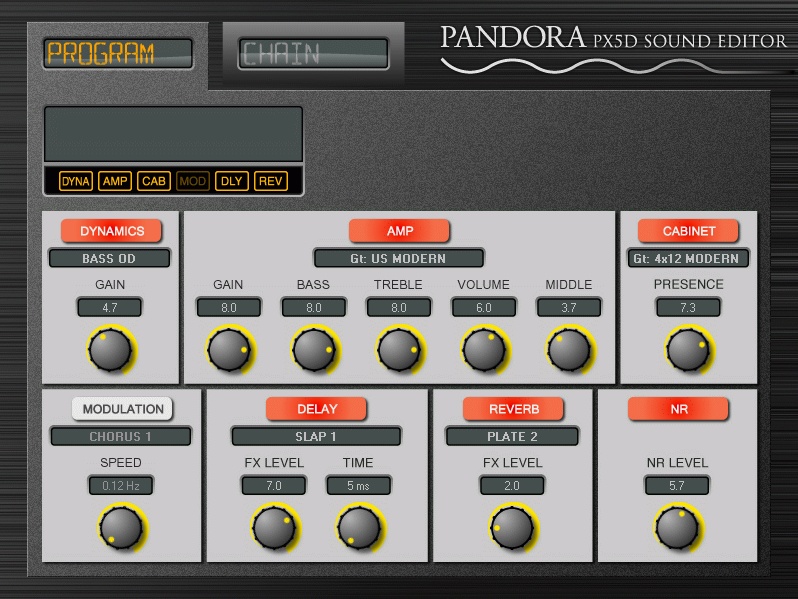This screenshot has height=599, width=798.
Task: Toggle the DYNAMICS effect button
Action: coord(111,231)
